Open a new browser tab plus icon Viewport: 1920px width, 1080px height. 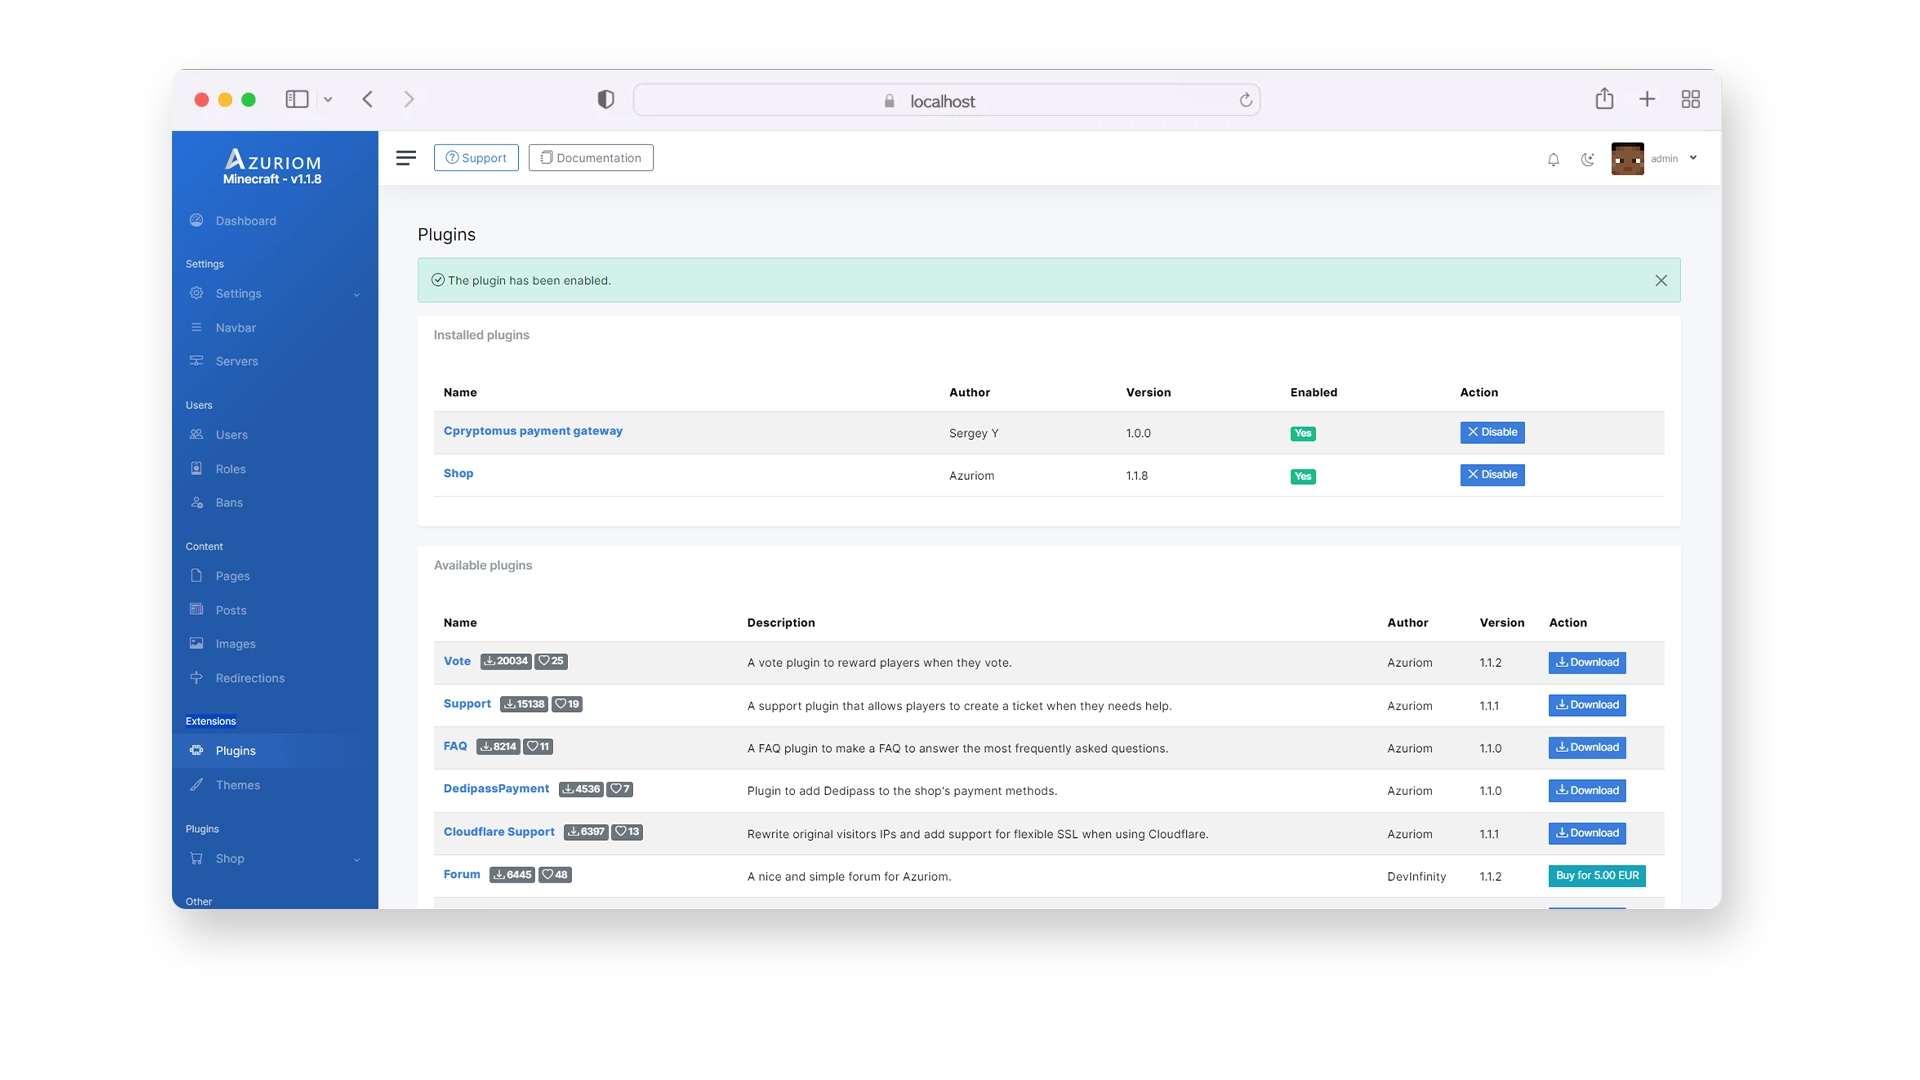1647,99
